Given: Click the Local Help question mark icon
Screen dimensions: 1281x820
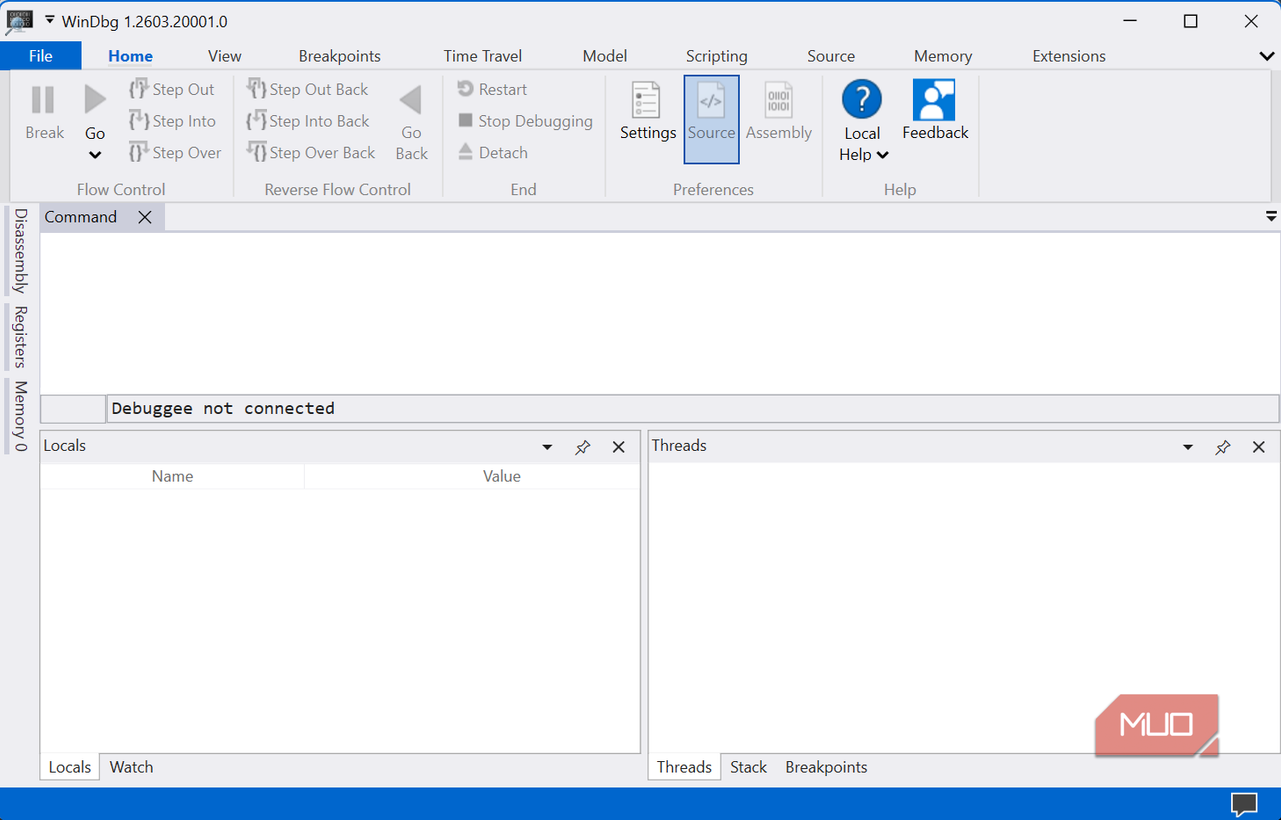Looking at the screenshot, I should tap(861, 100).
